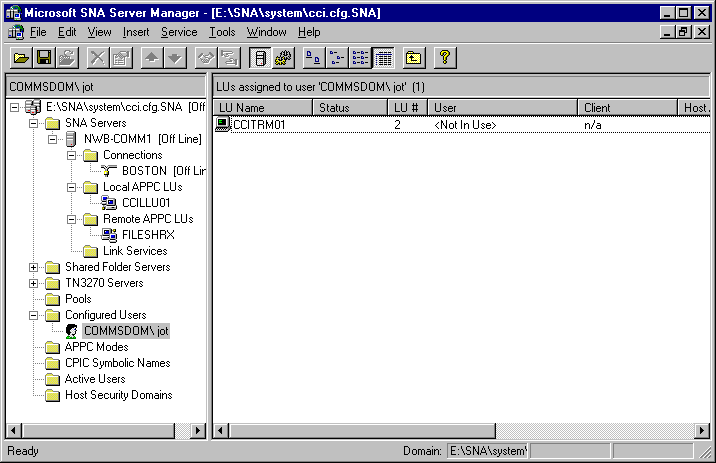Click the LU Name column header
Image resolution: width=716 pixels, height=463 pixels.
coord(262,107)
